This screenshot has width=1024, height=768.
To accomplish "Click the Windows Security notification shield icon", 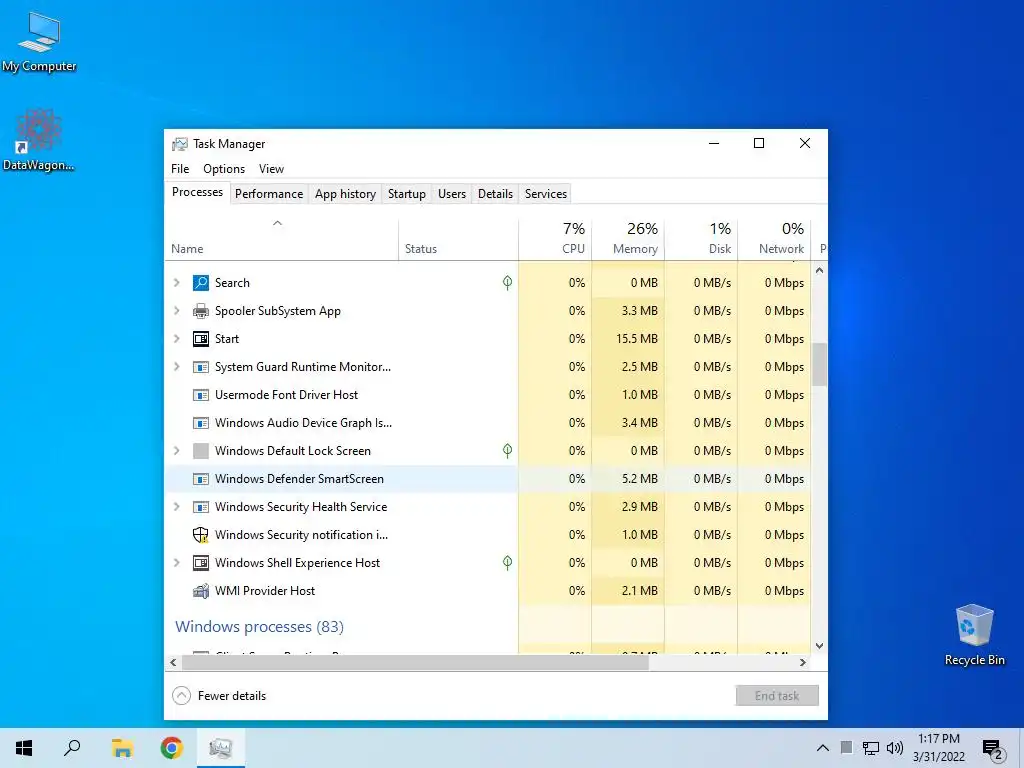I will [200, 535].
